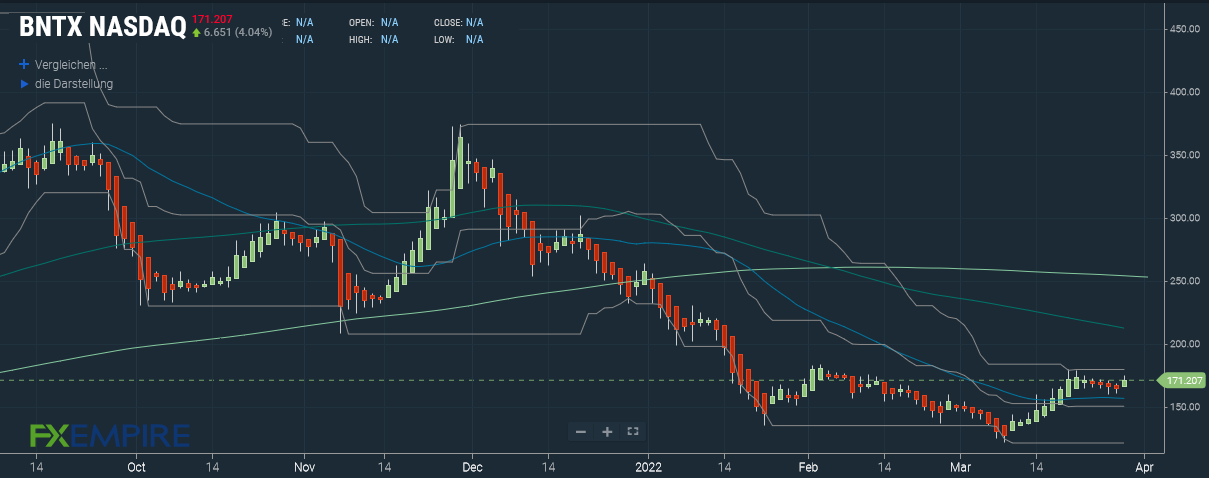
Task: Click the Apr date axis label
Action: pos(1146,466)
